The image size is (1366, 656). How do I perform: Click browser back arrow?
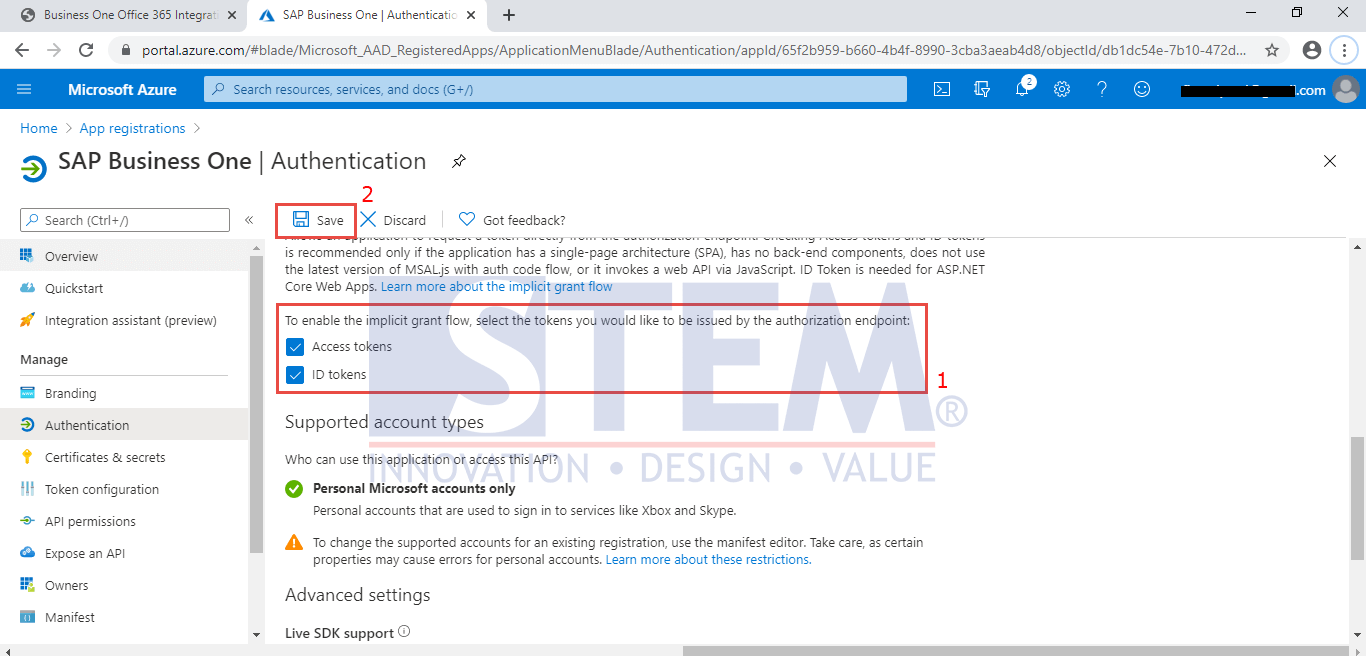click(x=22, y=50)
